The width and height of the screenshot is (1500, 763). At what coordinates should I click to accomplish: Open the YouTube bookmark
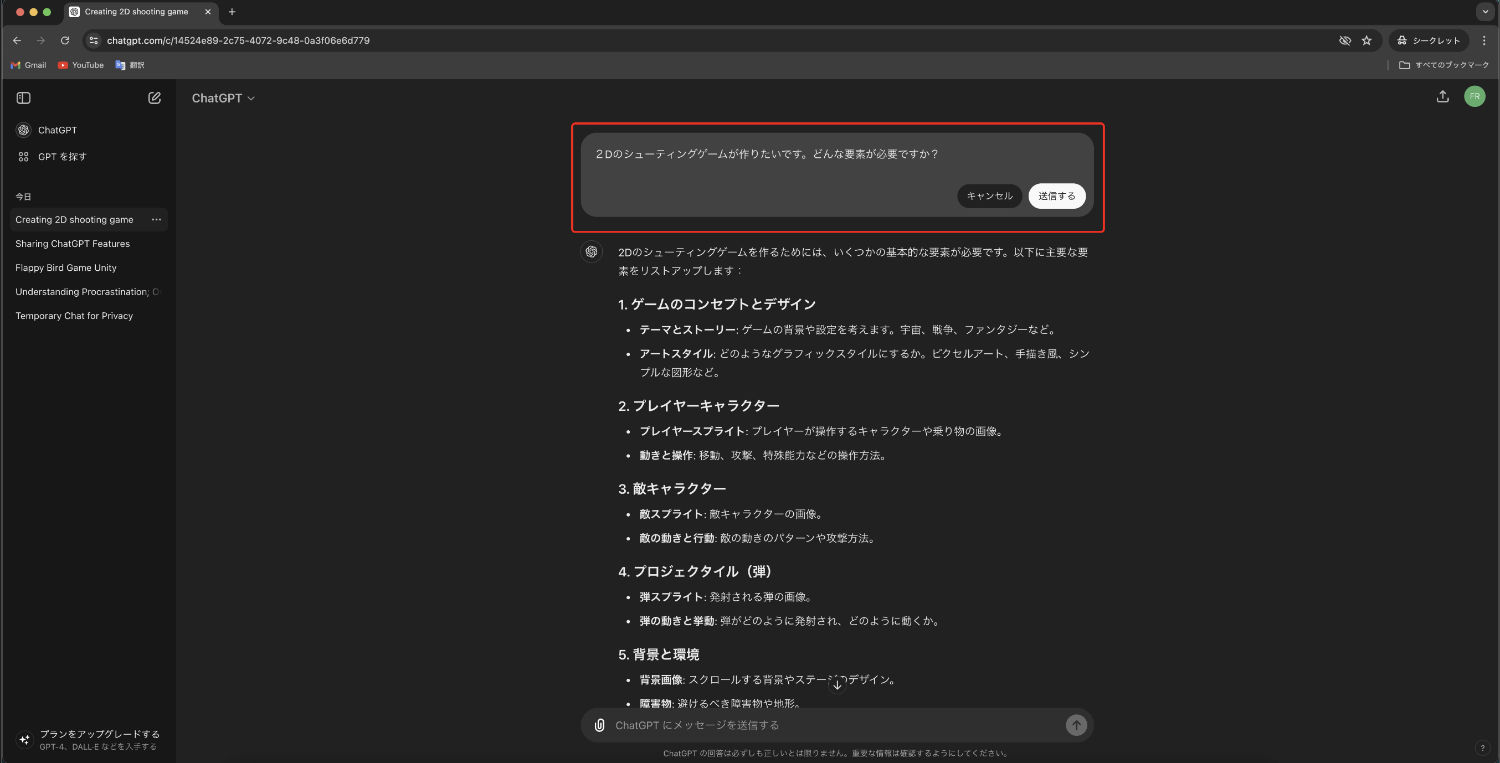click(x=81, y=65)
